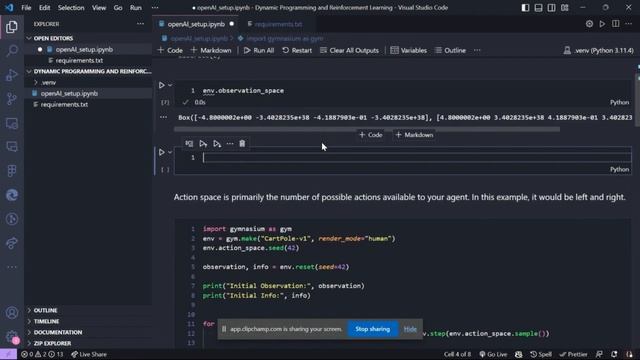
Task: Open Run and Debug view
Action: [x=12, y=75]
